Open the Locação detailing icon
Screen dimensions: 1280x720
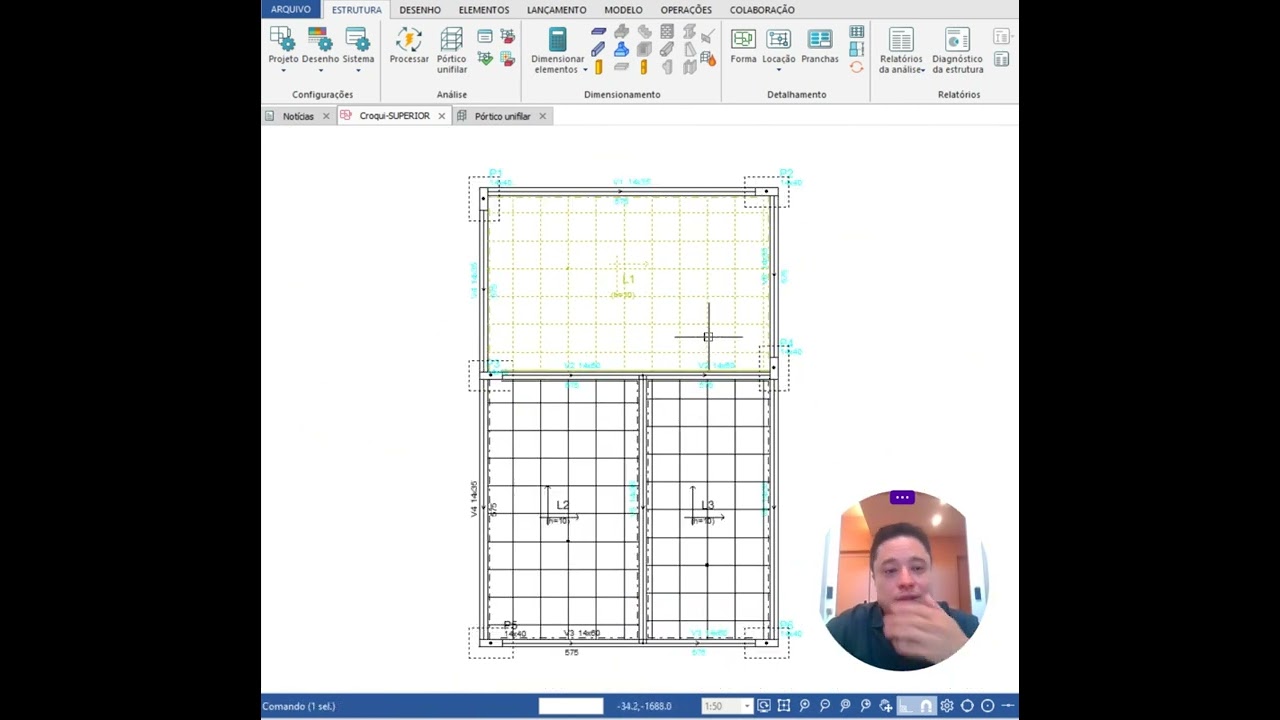click(x=778, y=40)
